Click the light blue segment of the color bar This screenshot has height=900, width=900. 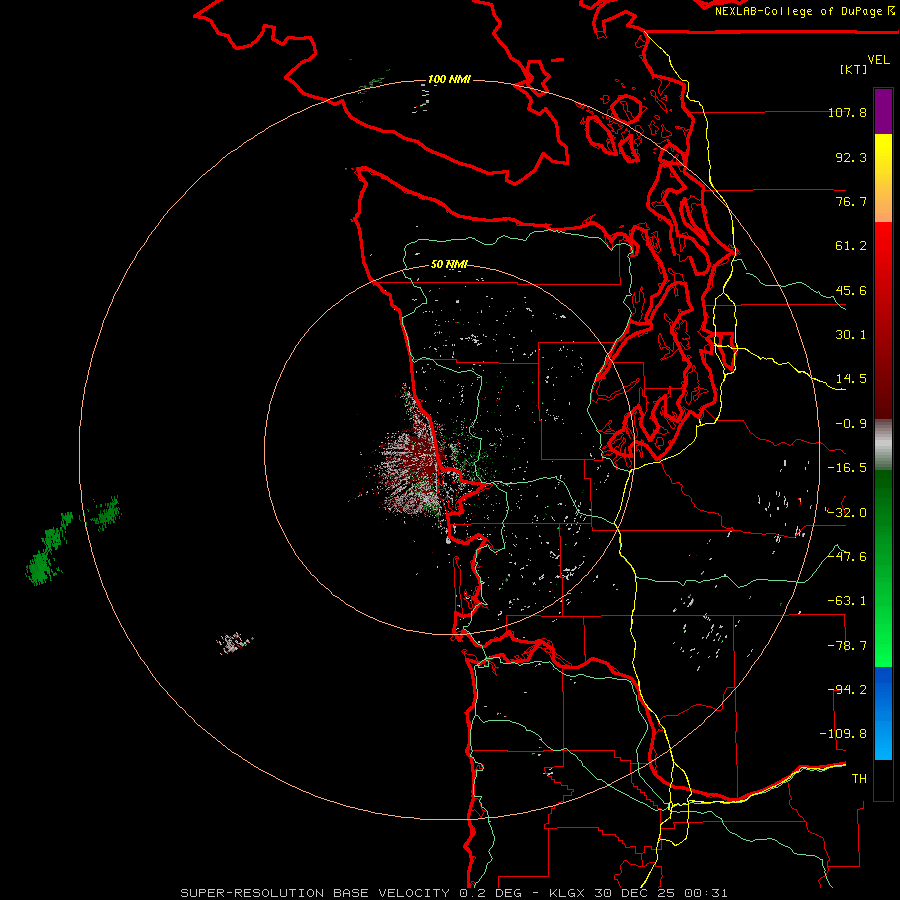click(883, 713)
